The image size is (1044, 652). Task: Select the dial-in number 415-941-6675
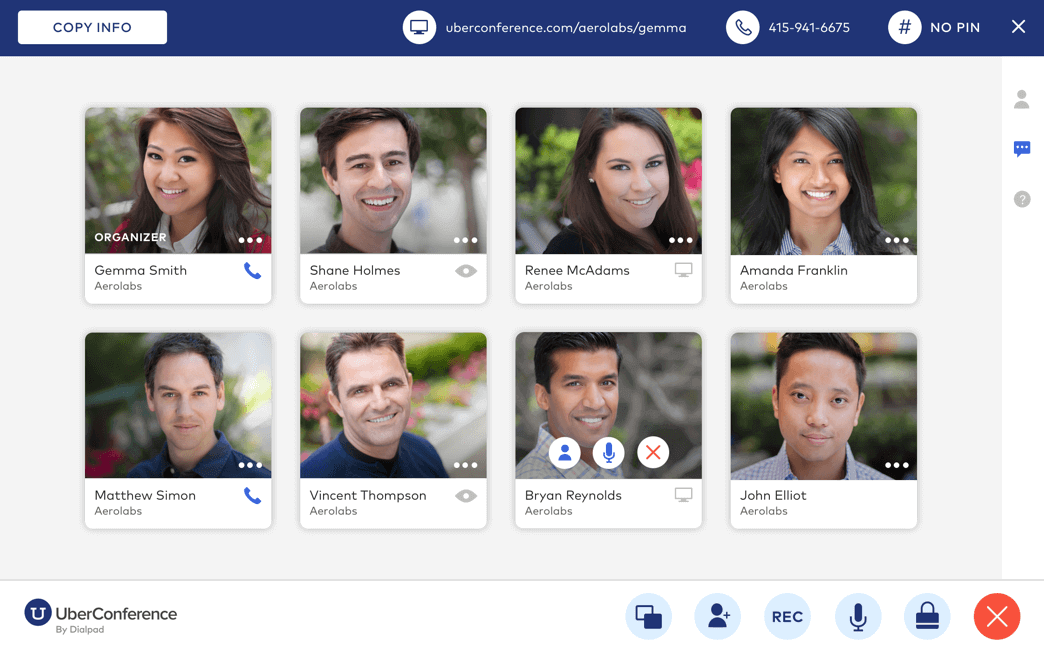click(809, 28)
